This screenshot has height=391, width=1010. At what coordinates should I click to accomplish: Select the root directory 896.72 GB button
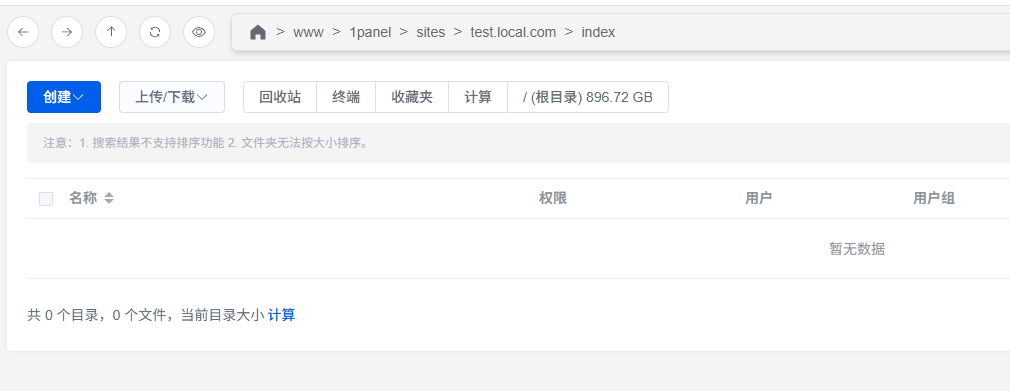click(588, 97)
